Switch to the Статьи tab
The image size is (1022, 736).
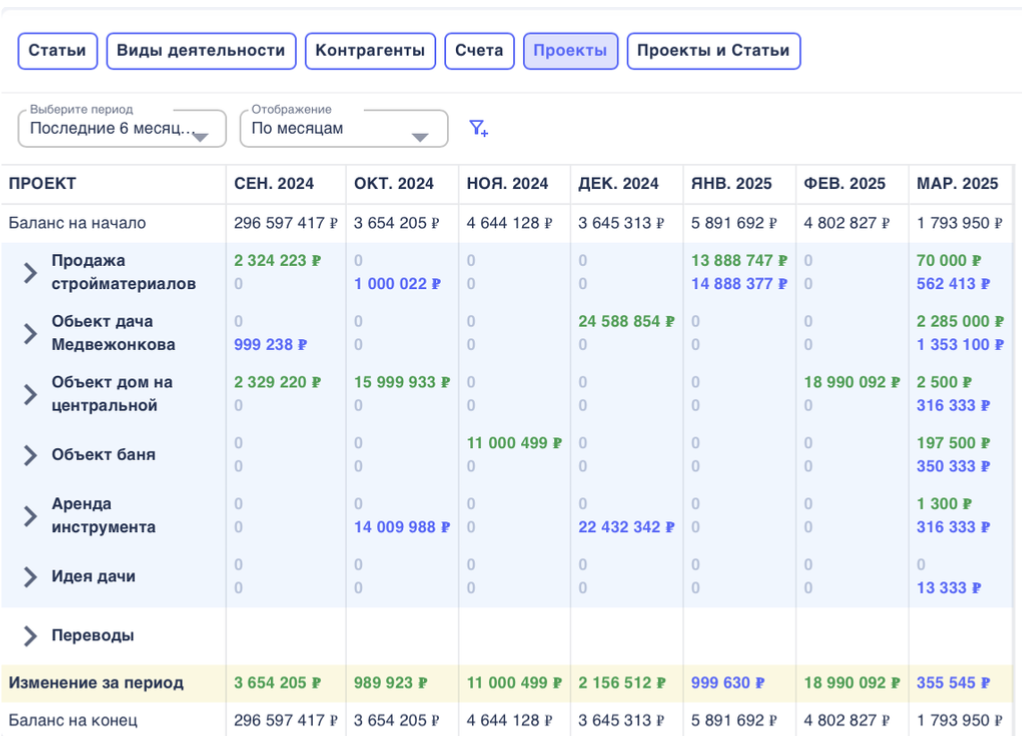57,51
